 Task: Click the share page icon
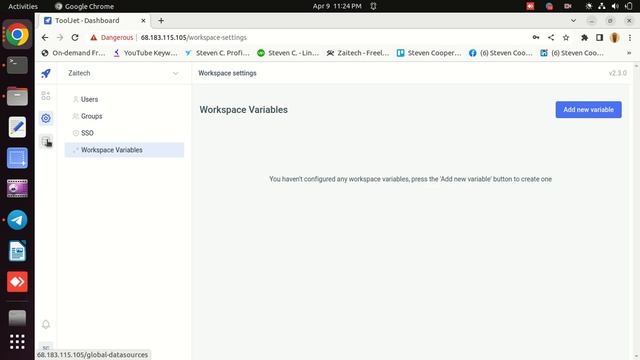tap(551, 38)
